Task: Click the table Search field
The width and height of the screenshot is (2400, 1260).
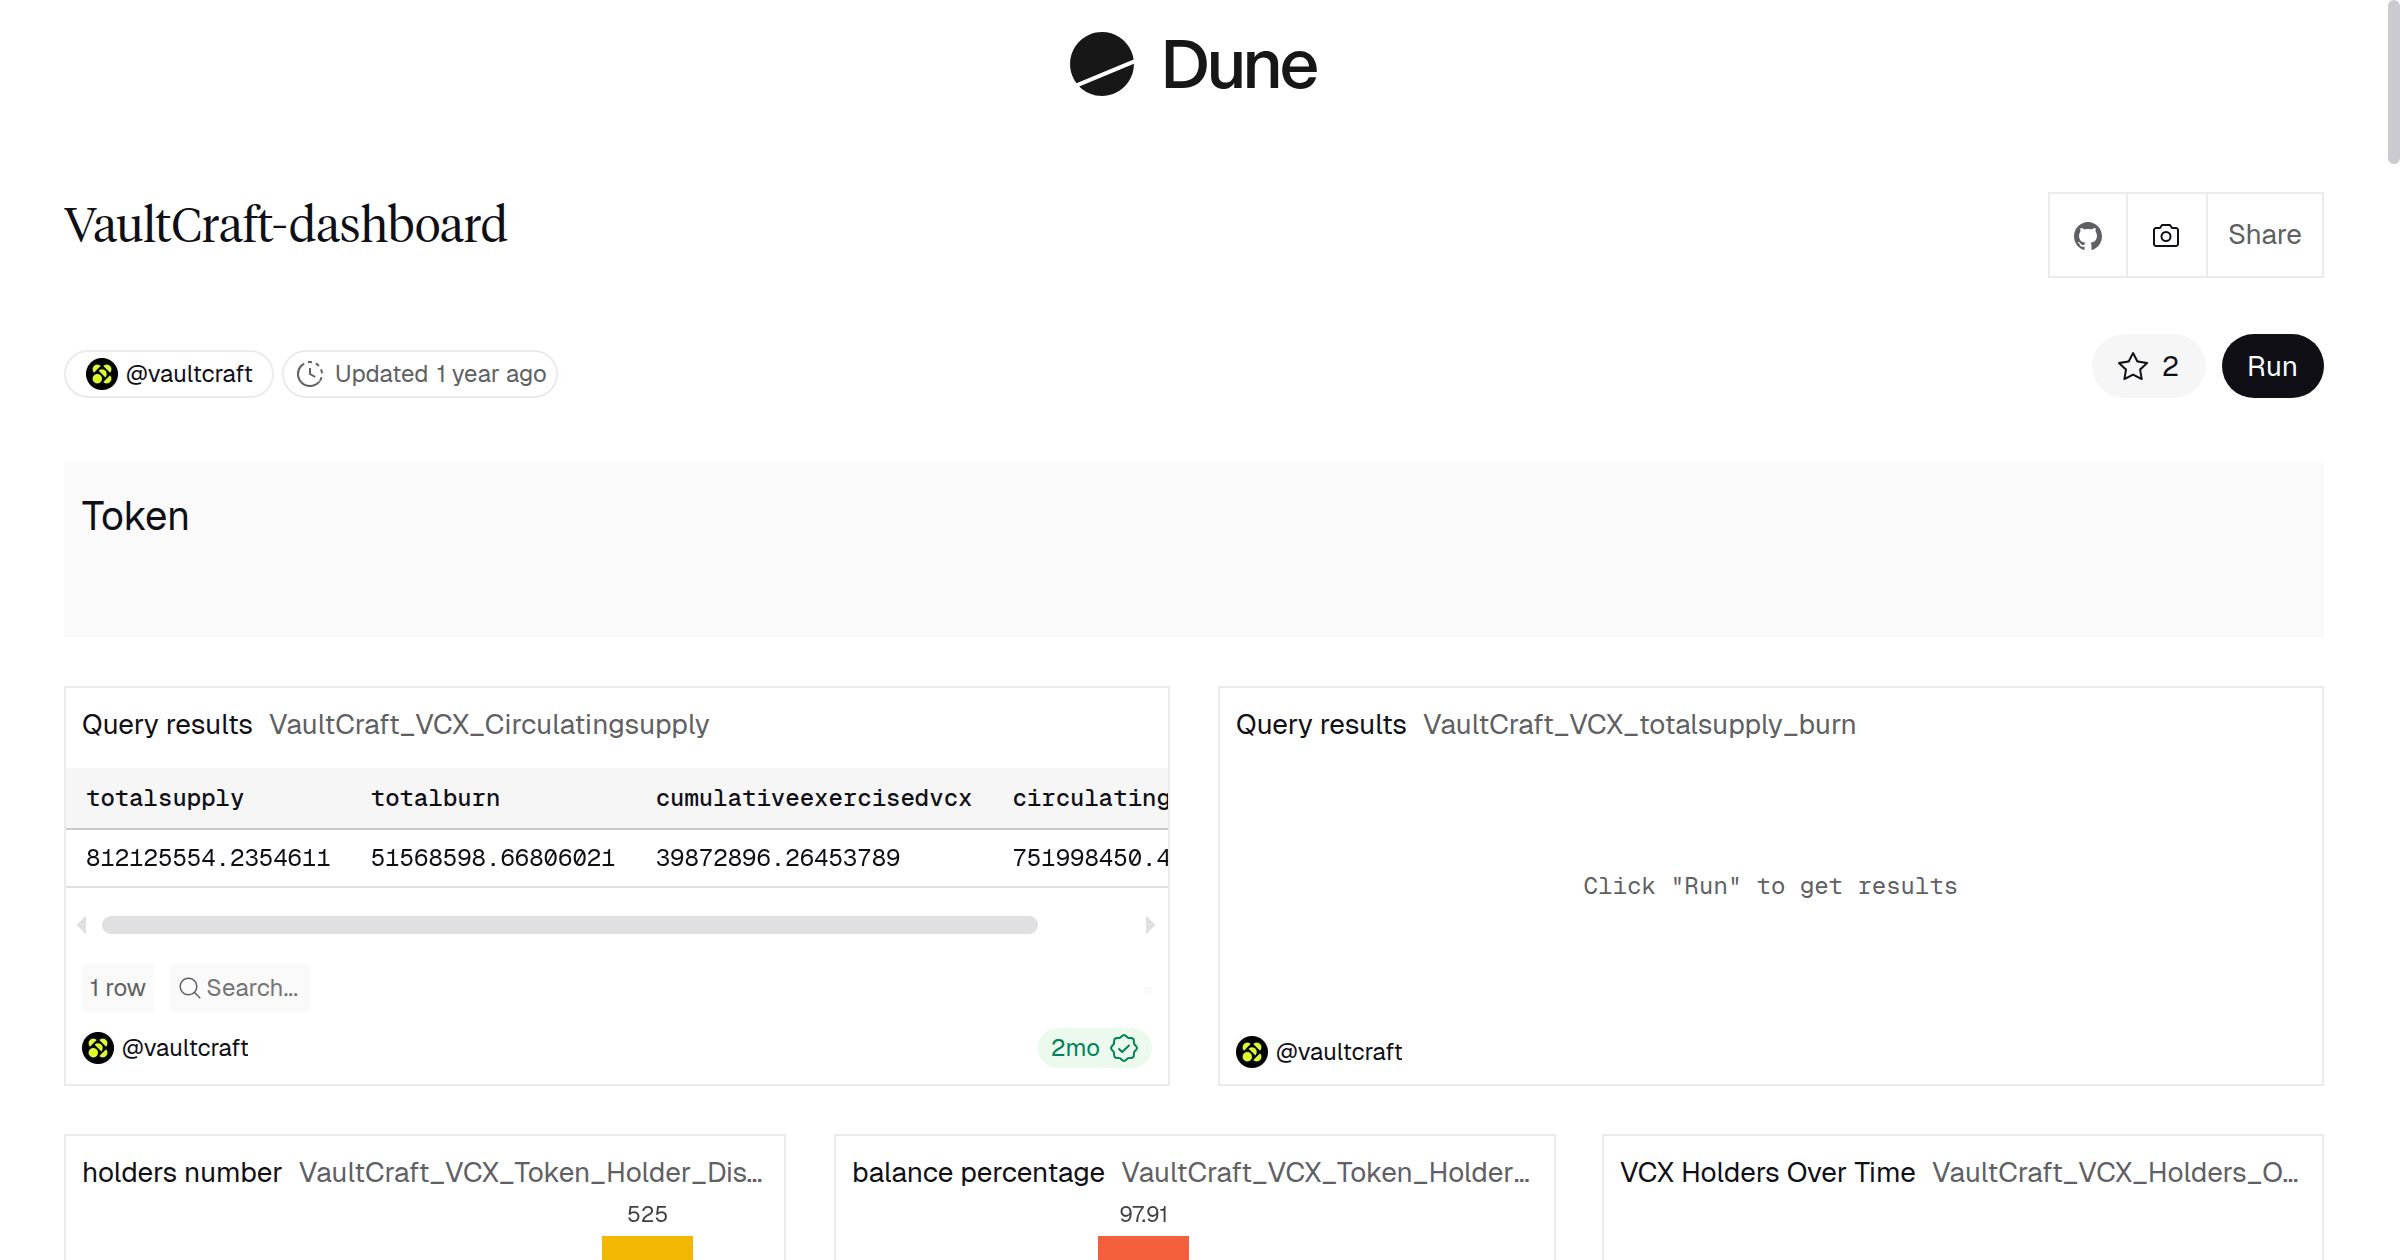Action: pyautogui.click(x=240, y=988)
